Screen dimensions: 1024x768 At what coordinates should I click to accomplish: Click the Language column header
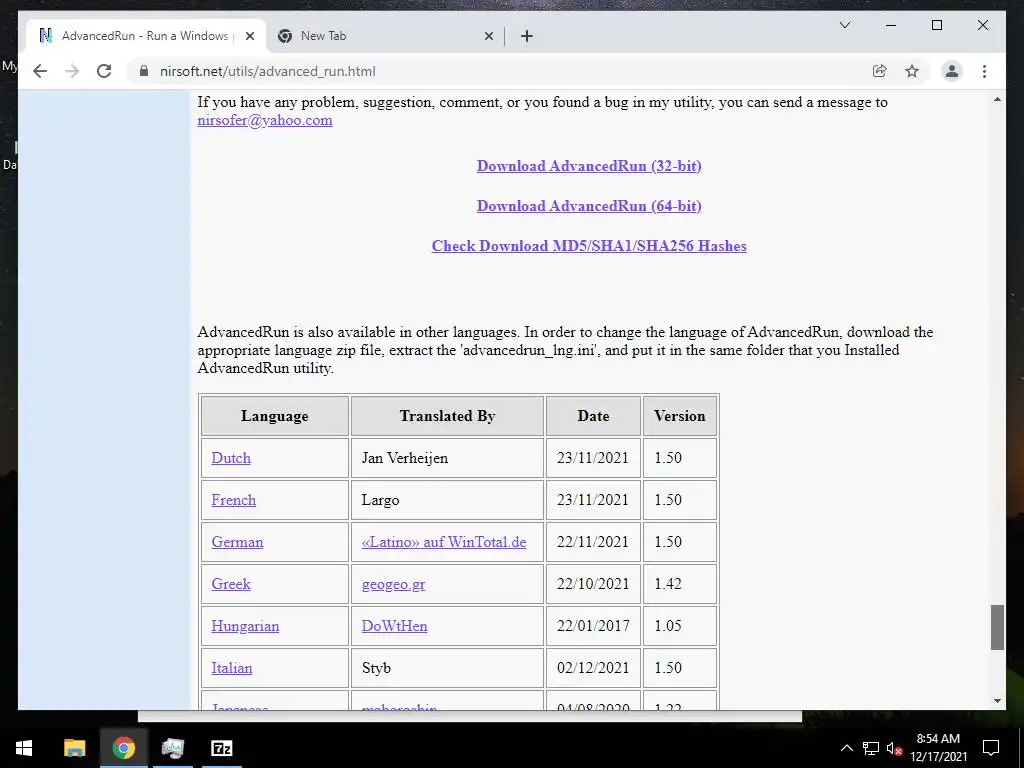pos(274,416)
